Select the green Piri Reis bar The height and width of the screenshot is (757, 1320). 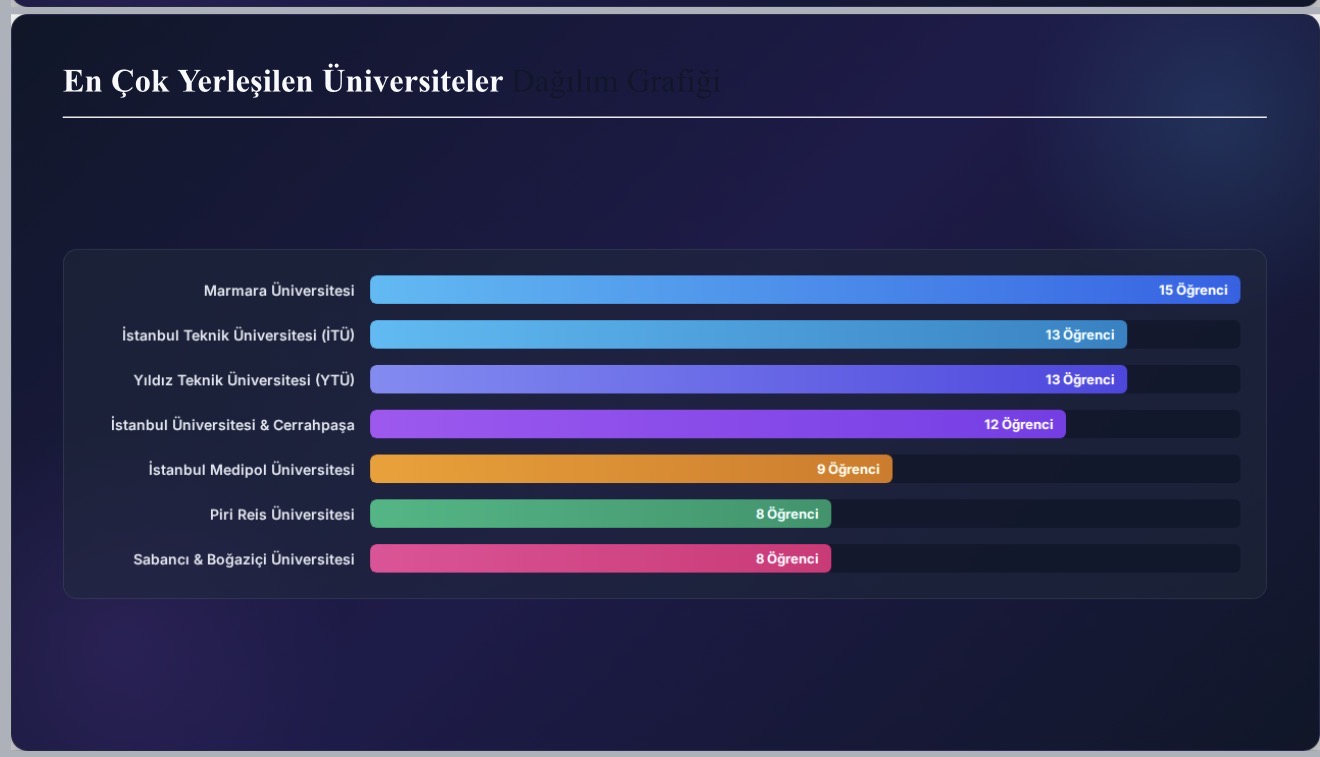tap(600, 514)
